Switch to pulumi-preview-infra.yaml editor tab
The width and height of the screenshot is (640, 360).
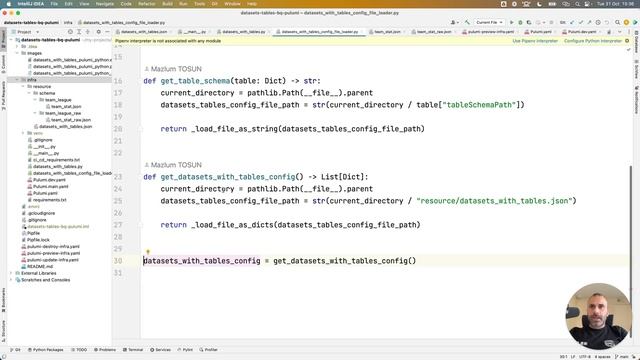[x=490, y=32]
